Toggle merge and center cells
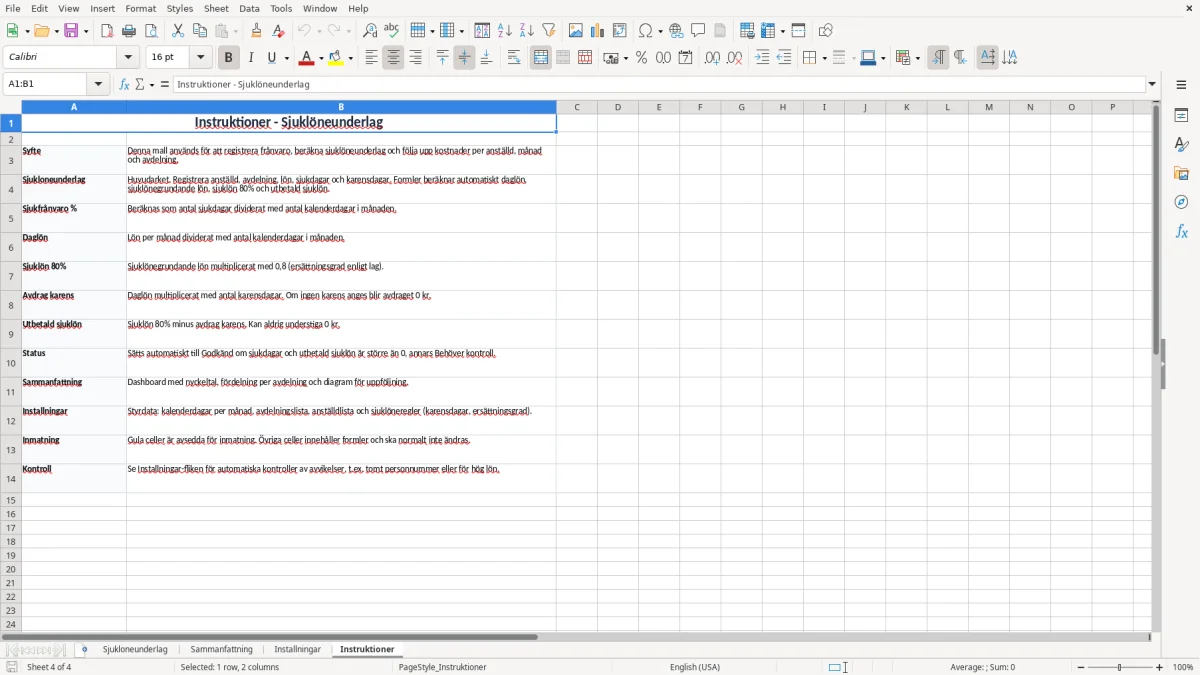The height and width of the screenshot is (675, 1200). 541,58
